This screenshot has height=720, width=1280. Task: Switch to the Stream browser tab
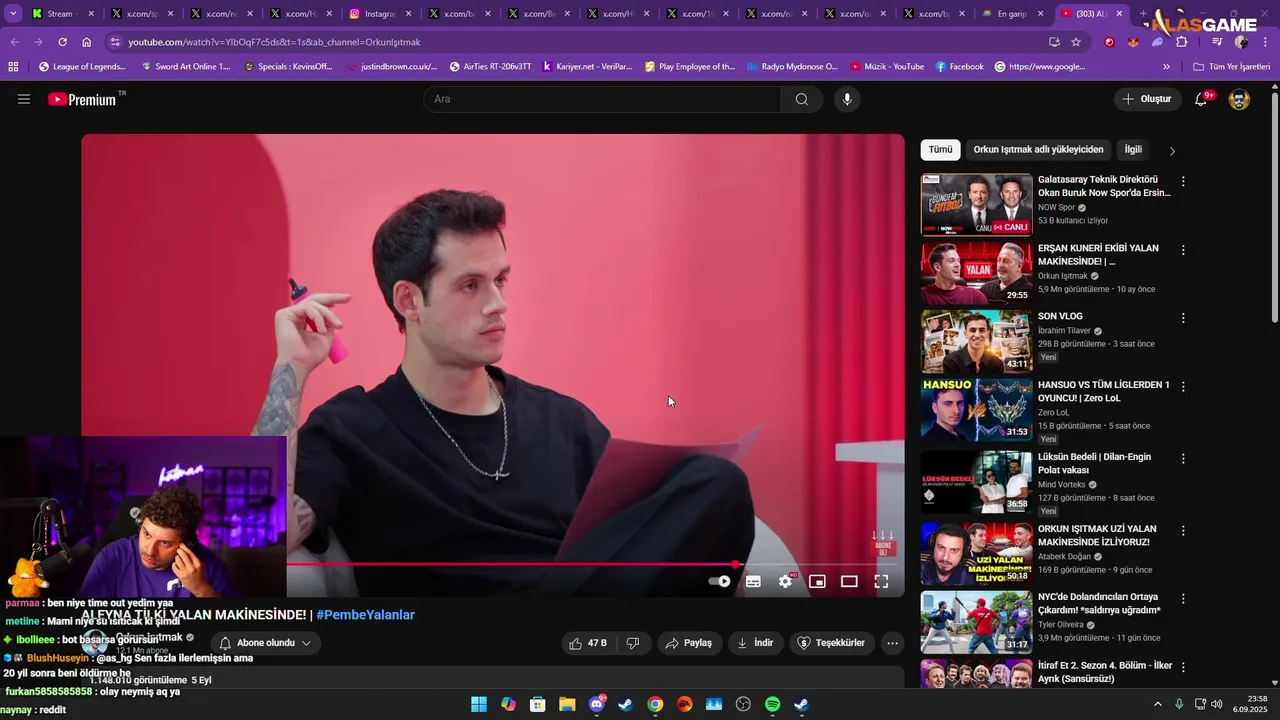coord(63,14)
